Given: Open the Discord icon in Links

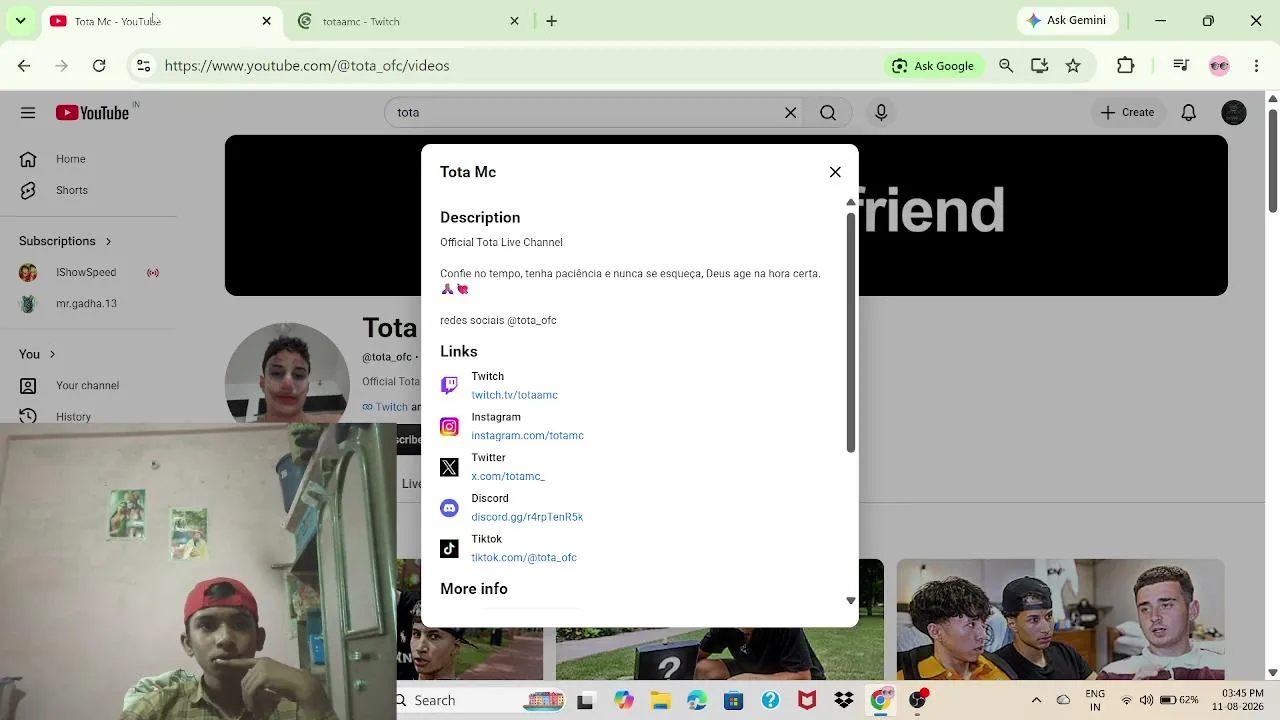Looking at the screenshot, I should [449, 508].
